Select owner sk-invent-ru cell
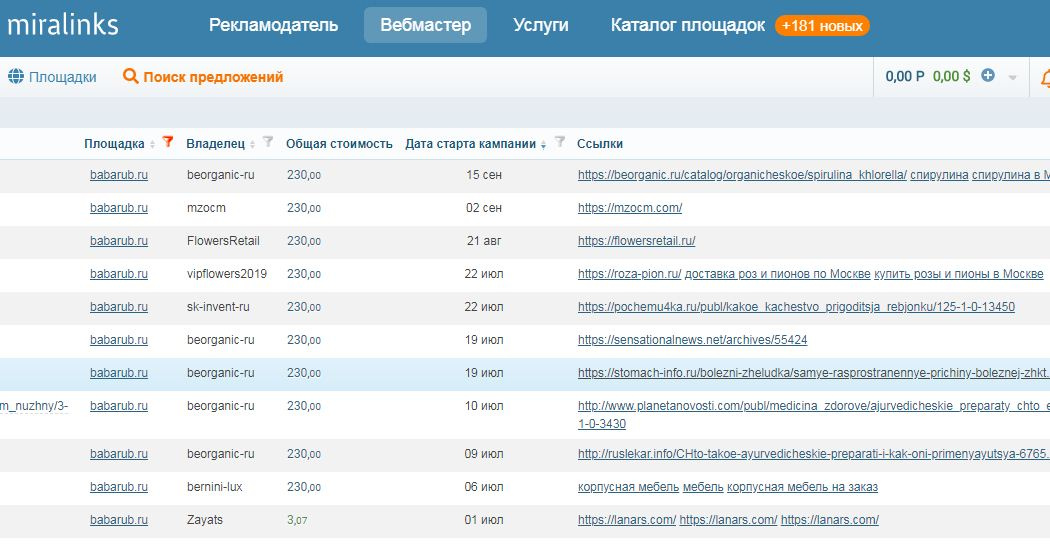 tap(218, 307)
